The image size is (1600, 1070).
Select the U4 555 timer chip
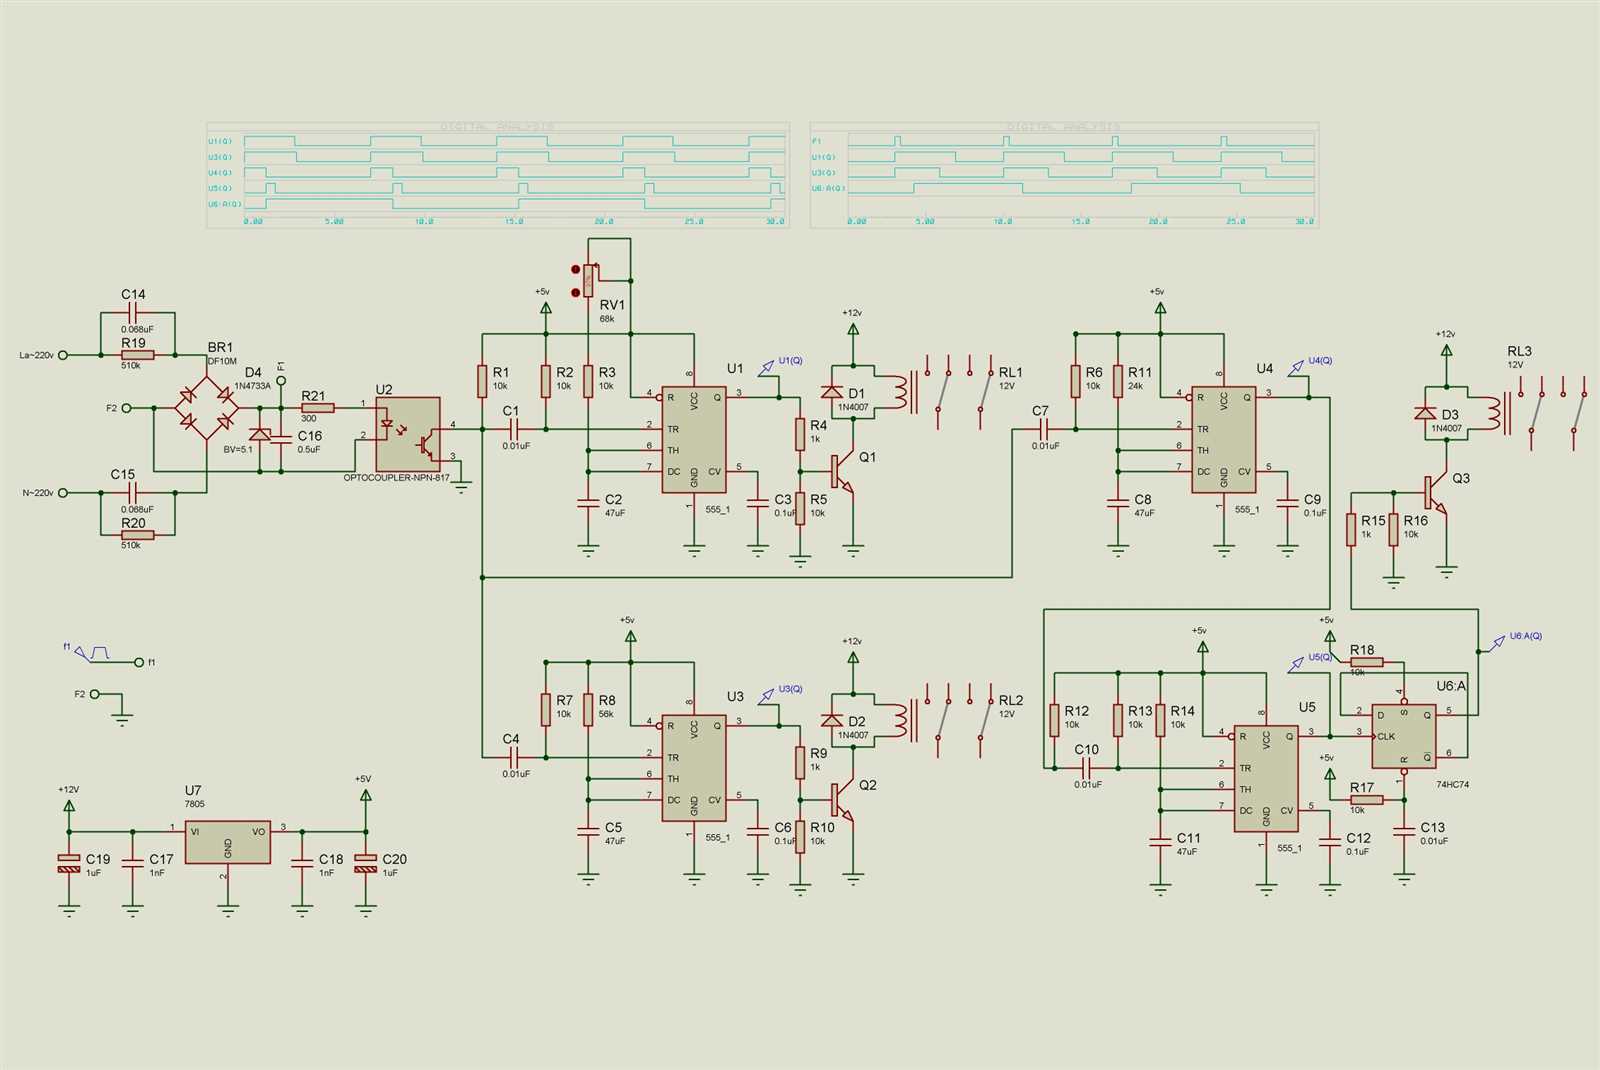click(1223, 440)
